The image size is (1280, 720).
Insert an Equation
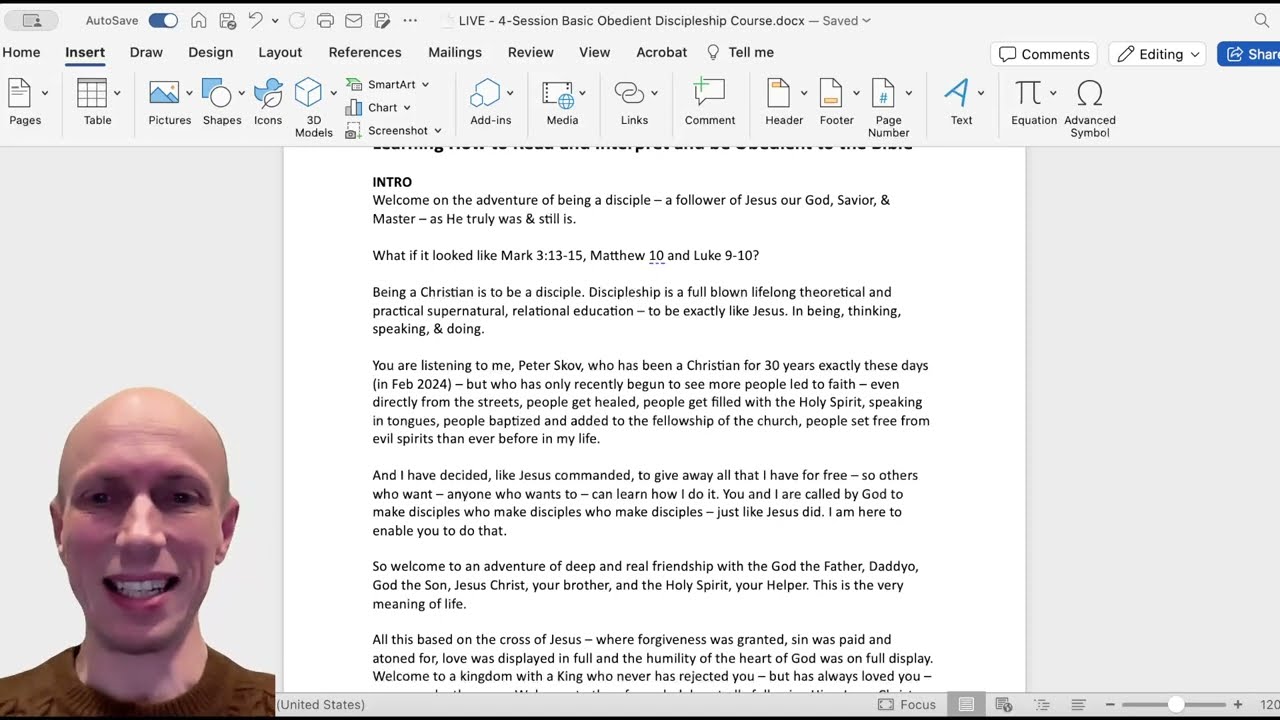[1034, 102]
